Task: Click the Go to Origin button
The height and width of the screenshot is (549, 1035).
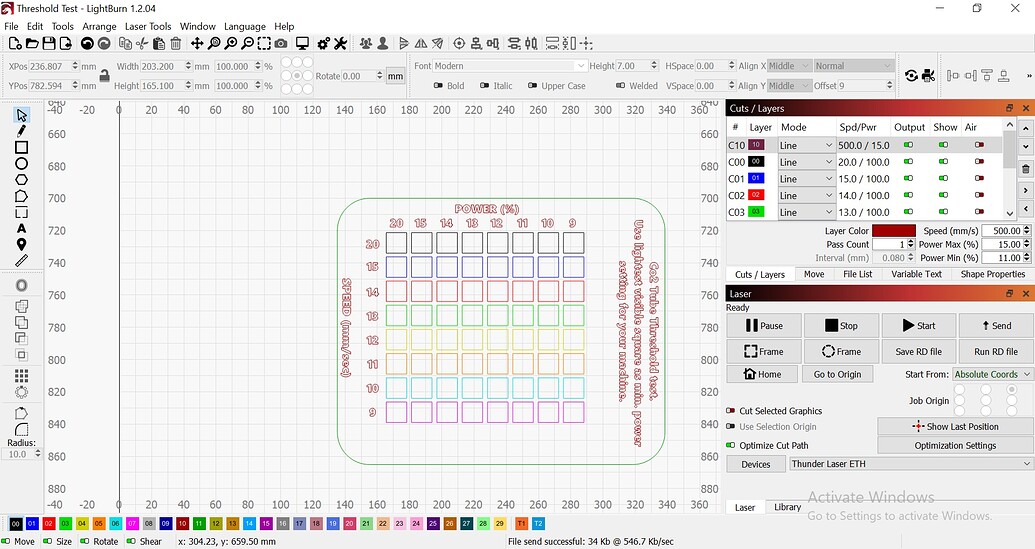Action: point(837,374)
